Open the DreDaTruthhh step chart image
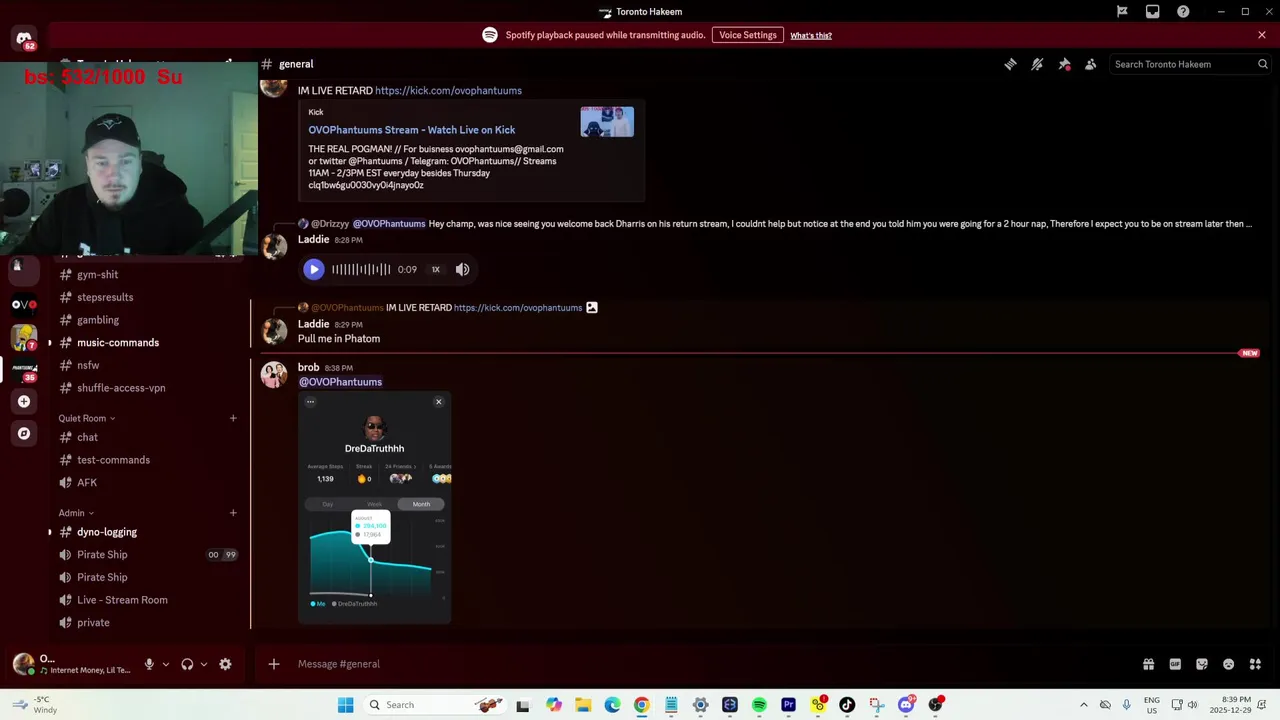This screenshot has width=1280, height=720. click(x=375, y=508)
